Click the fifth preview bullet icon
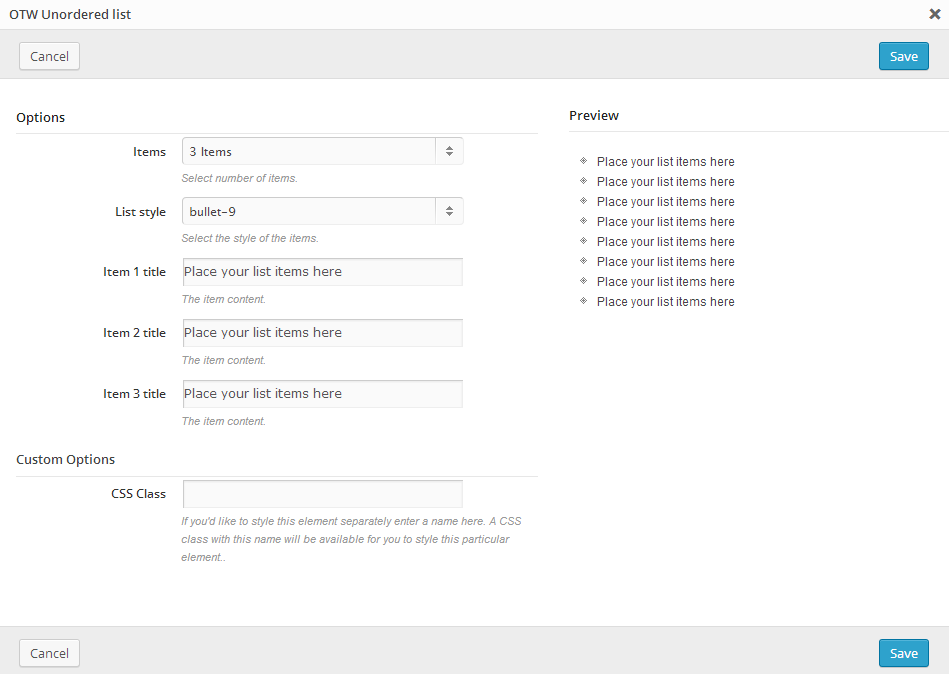This screenshot has height=674, width=949. [583, 241]
